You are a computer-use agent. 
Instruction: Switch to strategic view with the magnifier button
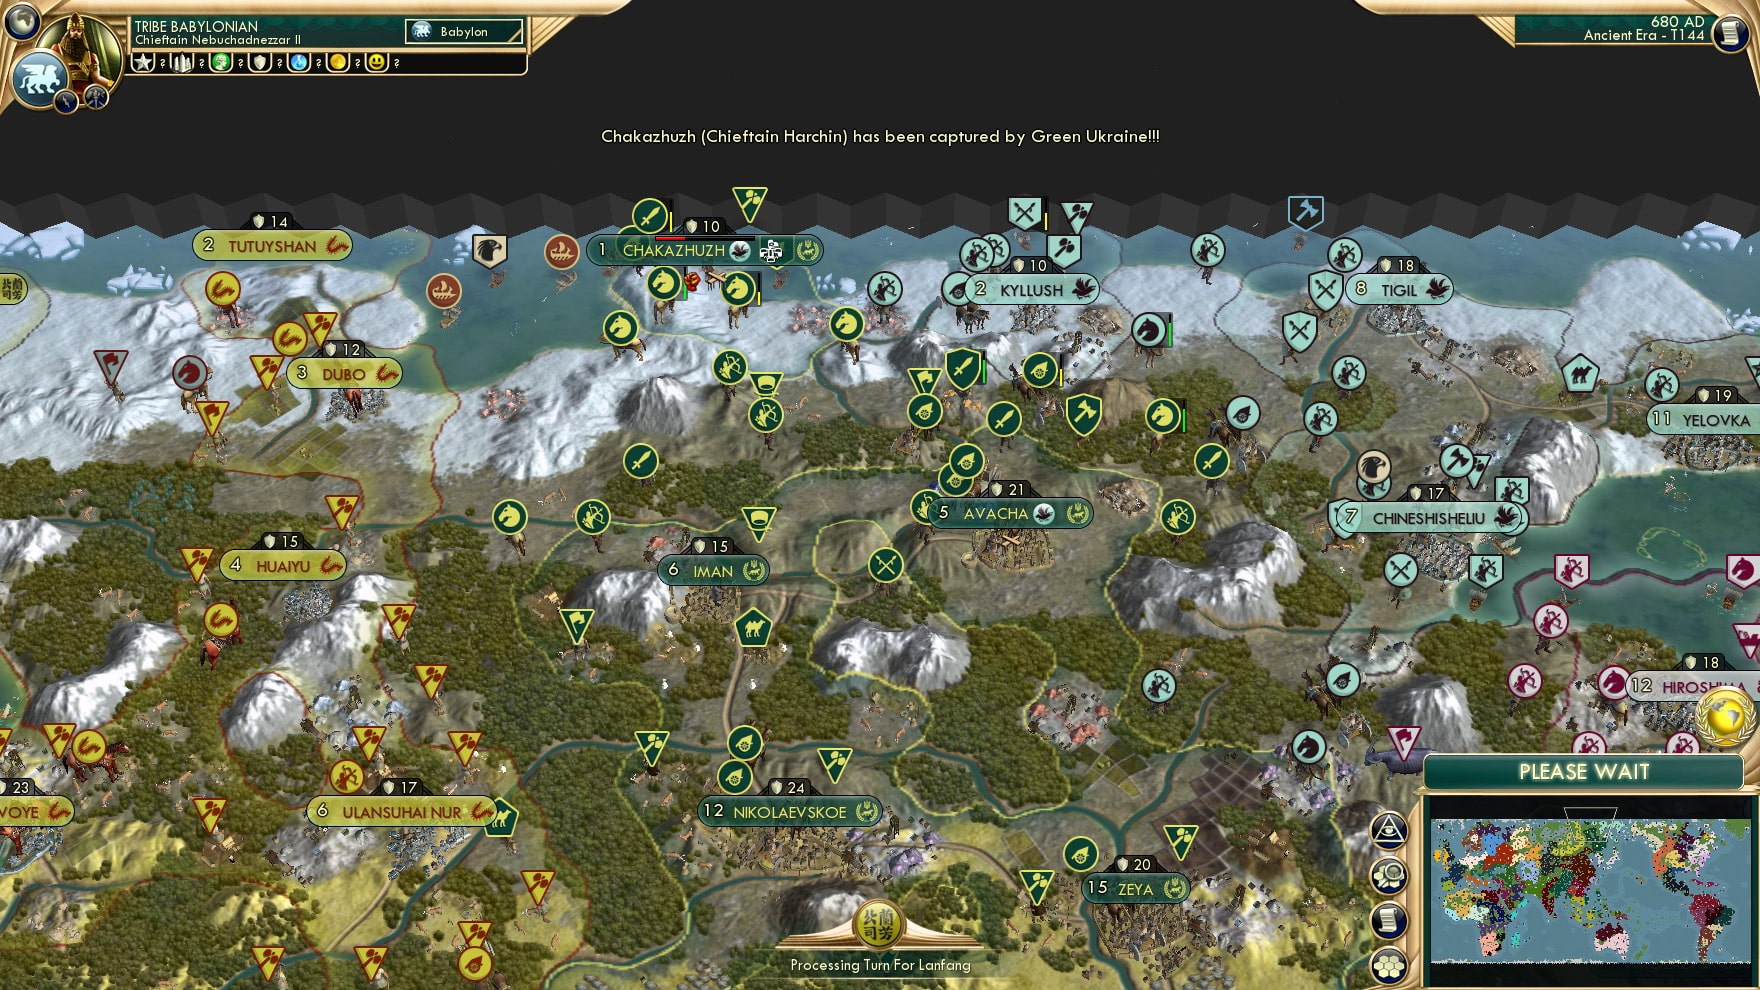click(1392, 874)
